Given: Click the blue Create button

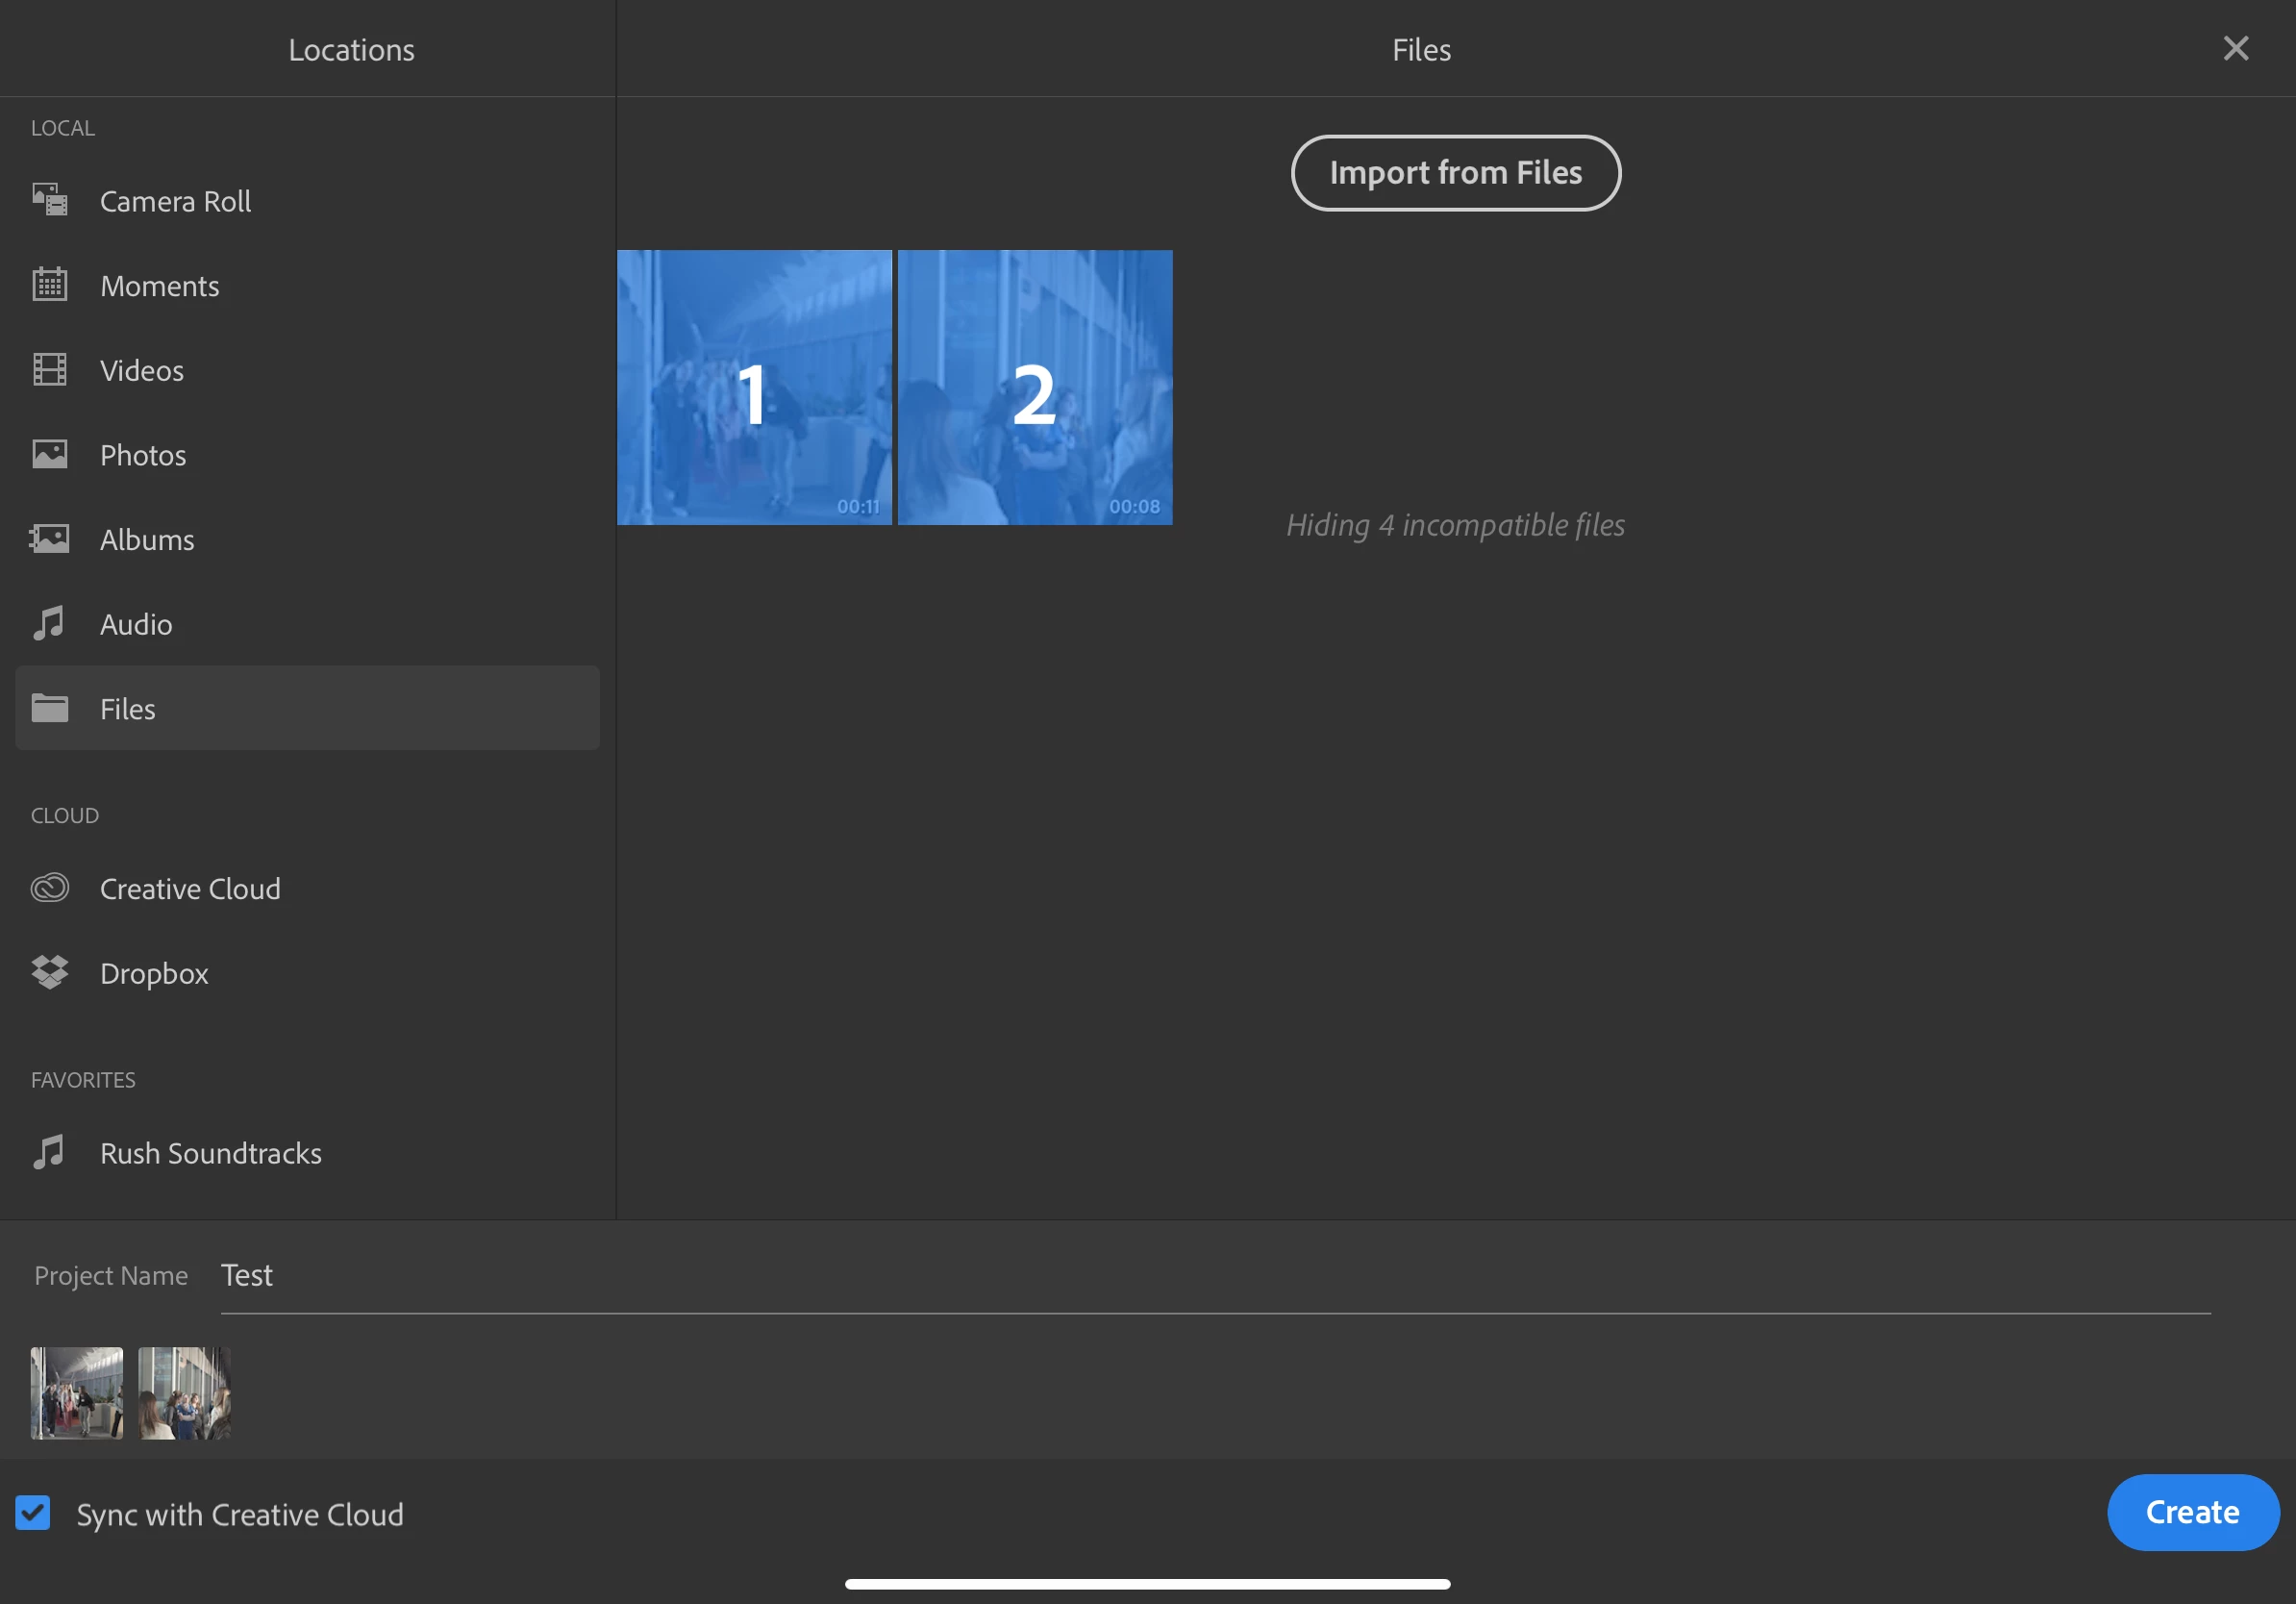Looking at the screenshot, I should [x=2192, y=1512].
